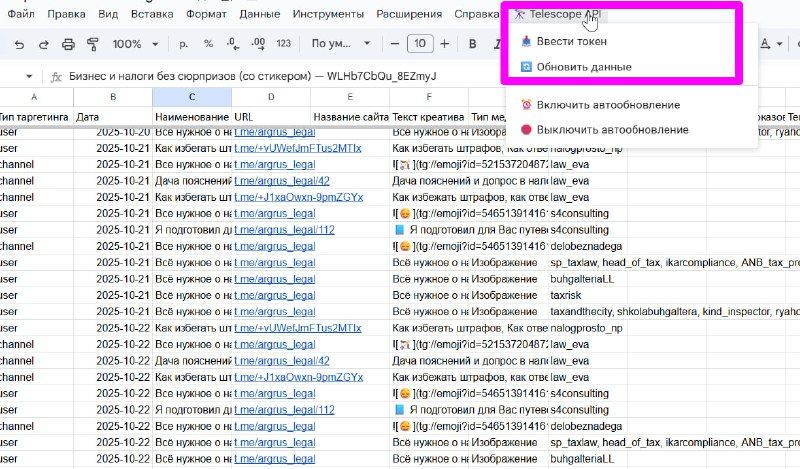The height and width of the screenshot is (469, 800).
Task: Click the token icon beside Ввести токен
Action: click(x=526, y=41)
